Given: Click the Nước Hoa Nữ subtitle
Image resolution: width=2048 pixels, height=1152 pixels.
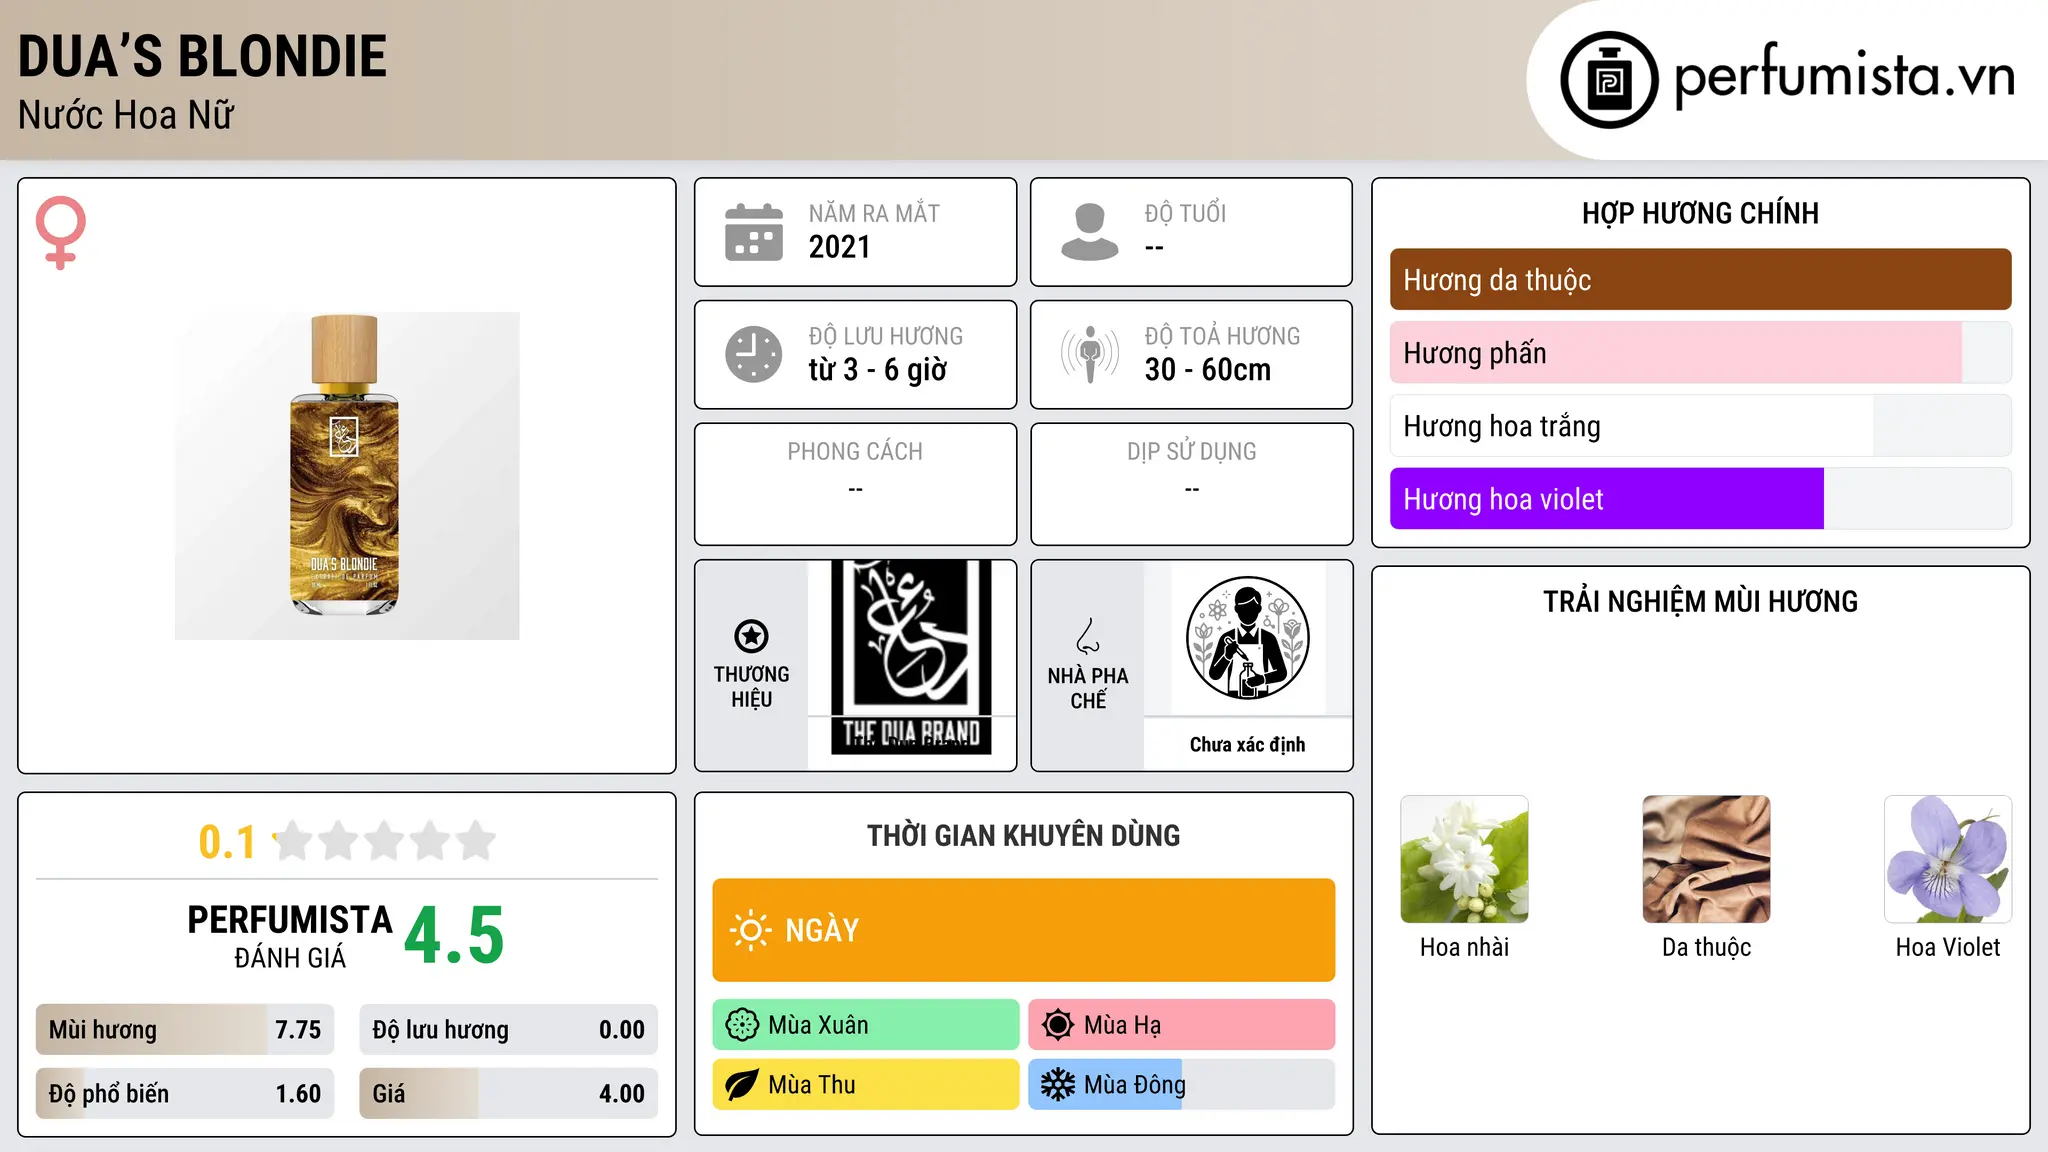Looking at the screenshot, I should click(126, 115).
